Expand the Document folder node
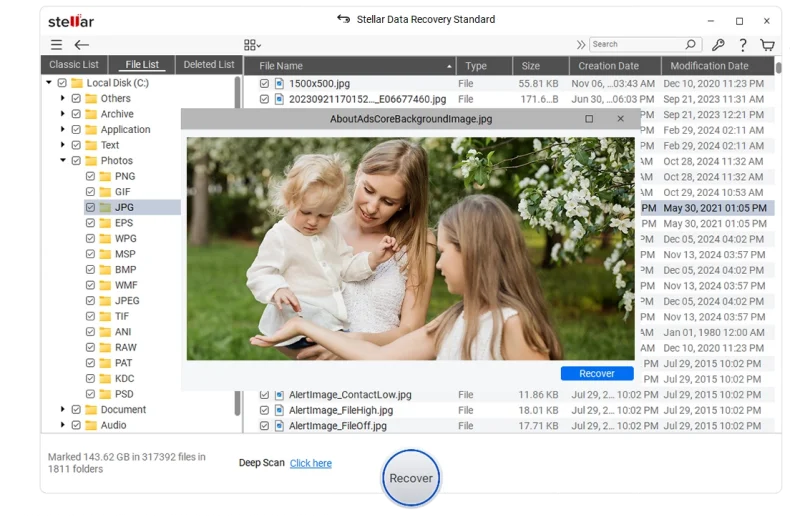This screenshot has height=517, width=800. coord(63,410)
